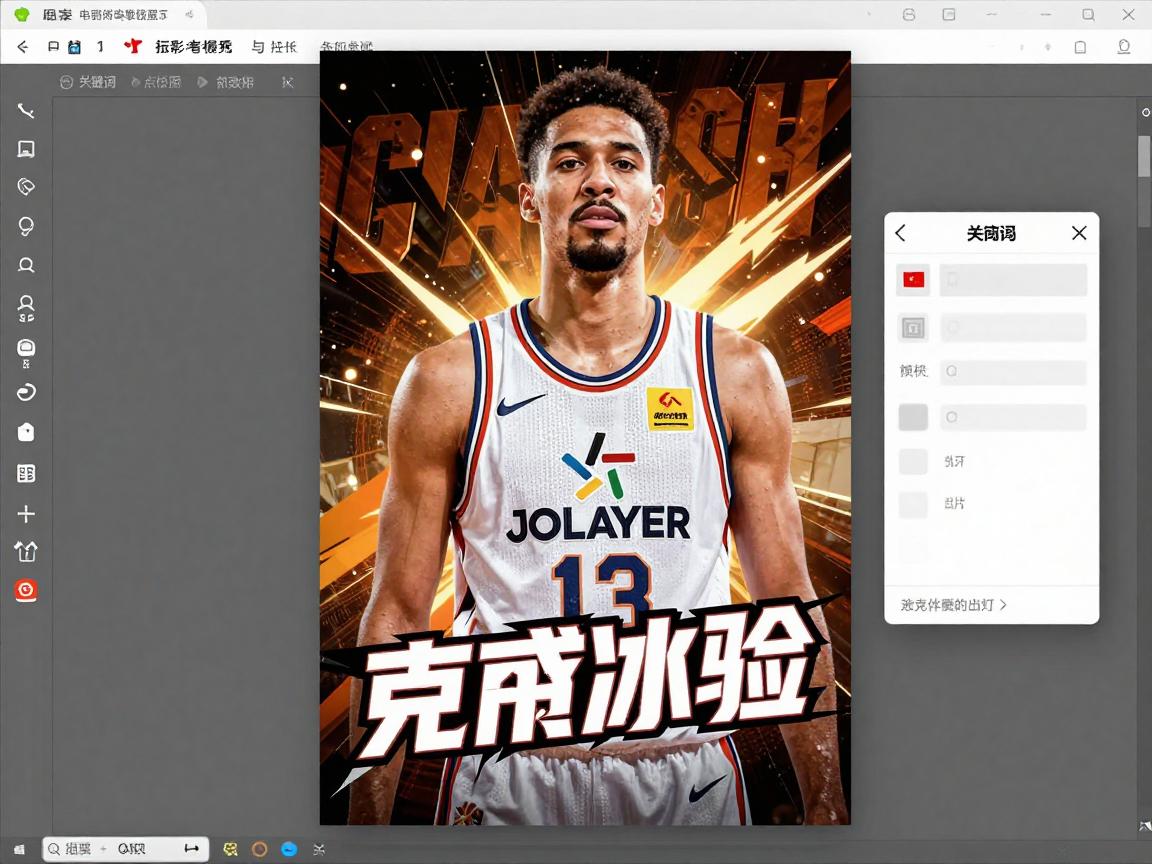Screen dimensions: 1152x864
Task: Go back using popup panel's left chevron
Action: tap(900, 233)
